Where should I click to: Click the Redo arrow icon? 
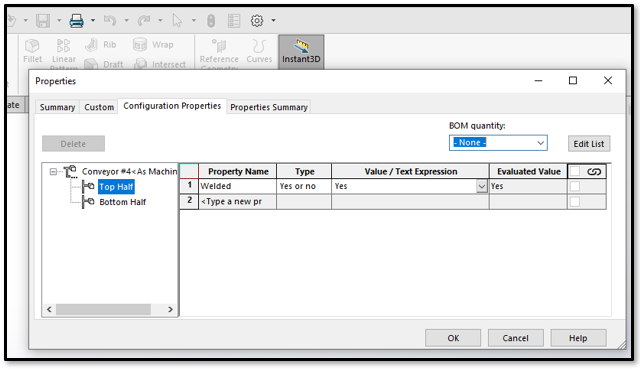pyautogui.click(x=144, y=20)
